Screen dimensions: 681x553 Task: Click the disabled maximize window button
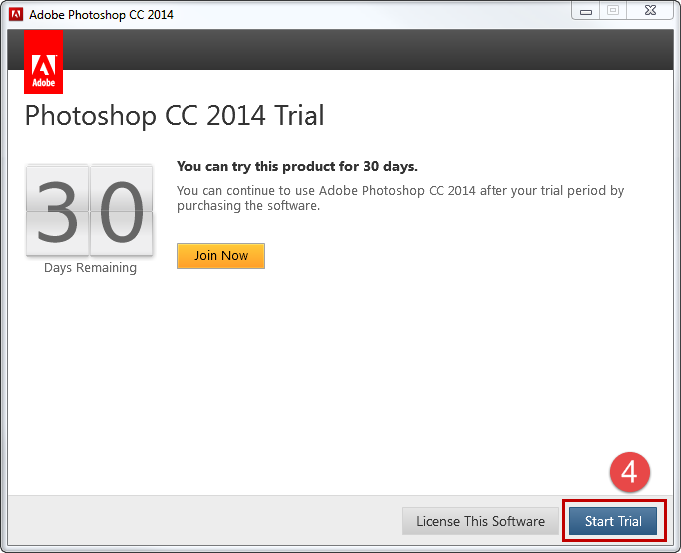(613, 10)
